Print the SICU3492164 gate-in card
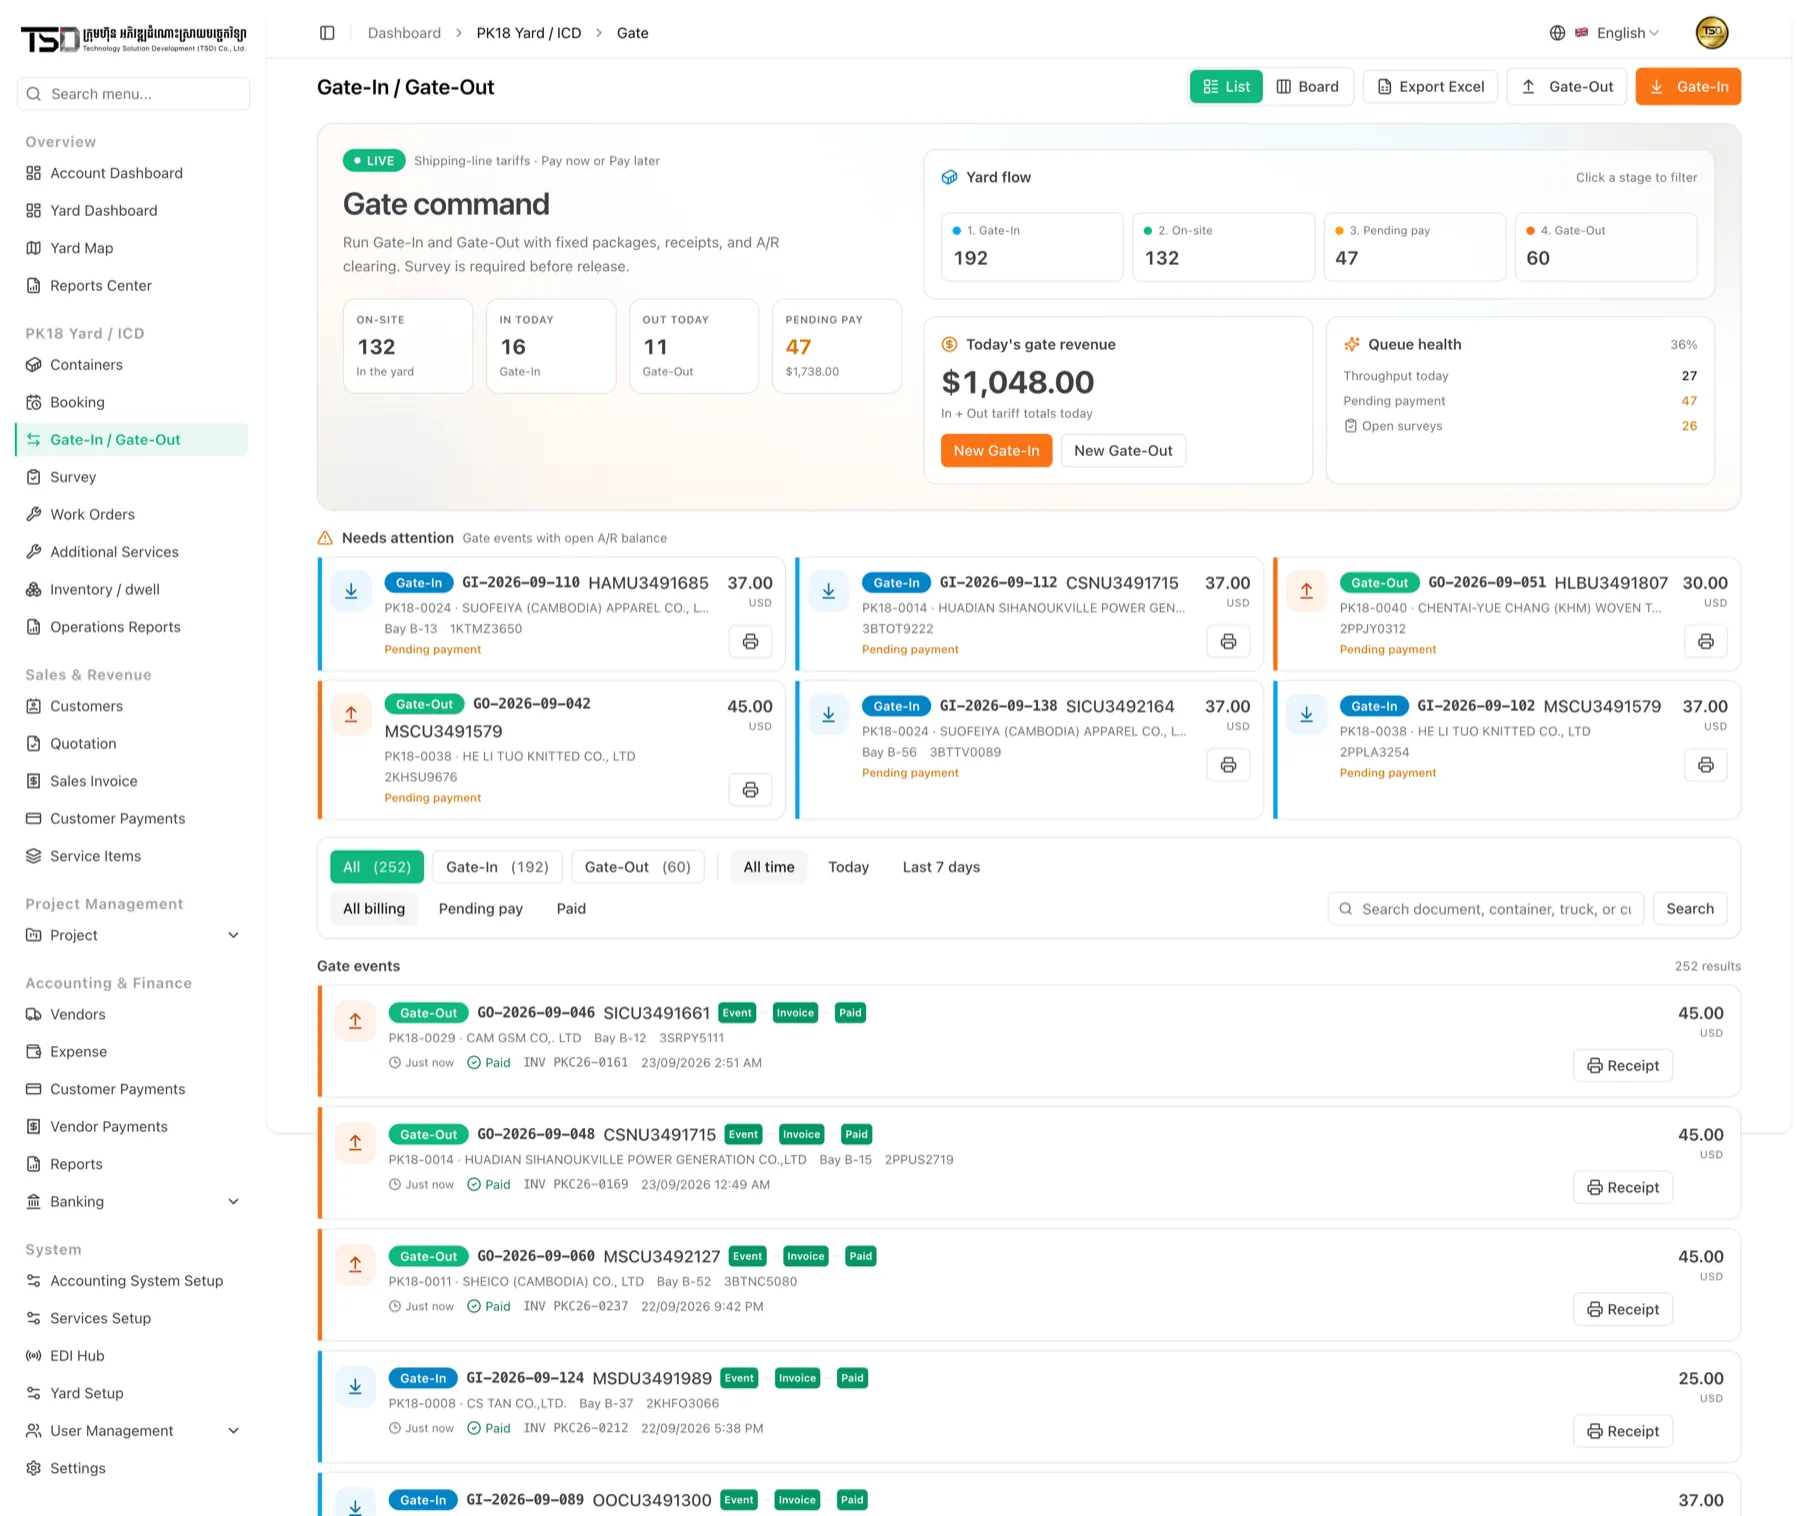Image resolution: width=1800 pixels, height=1516 pixels. (1228, 765)
